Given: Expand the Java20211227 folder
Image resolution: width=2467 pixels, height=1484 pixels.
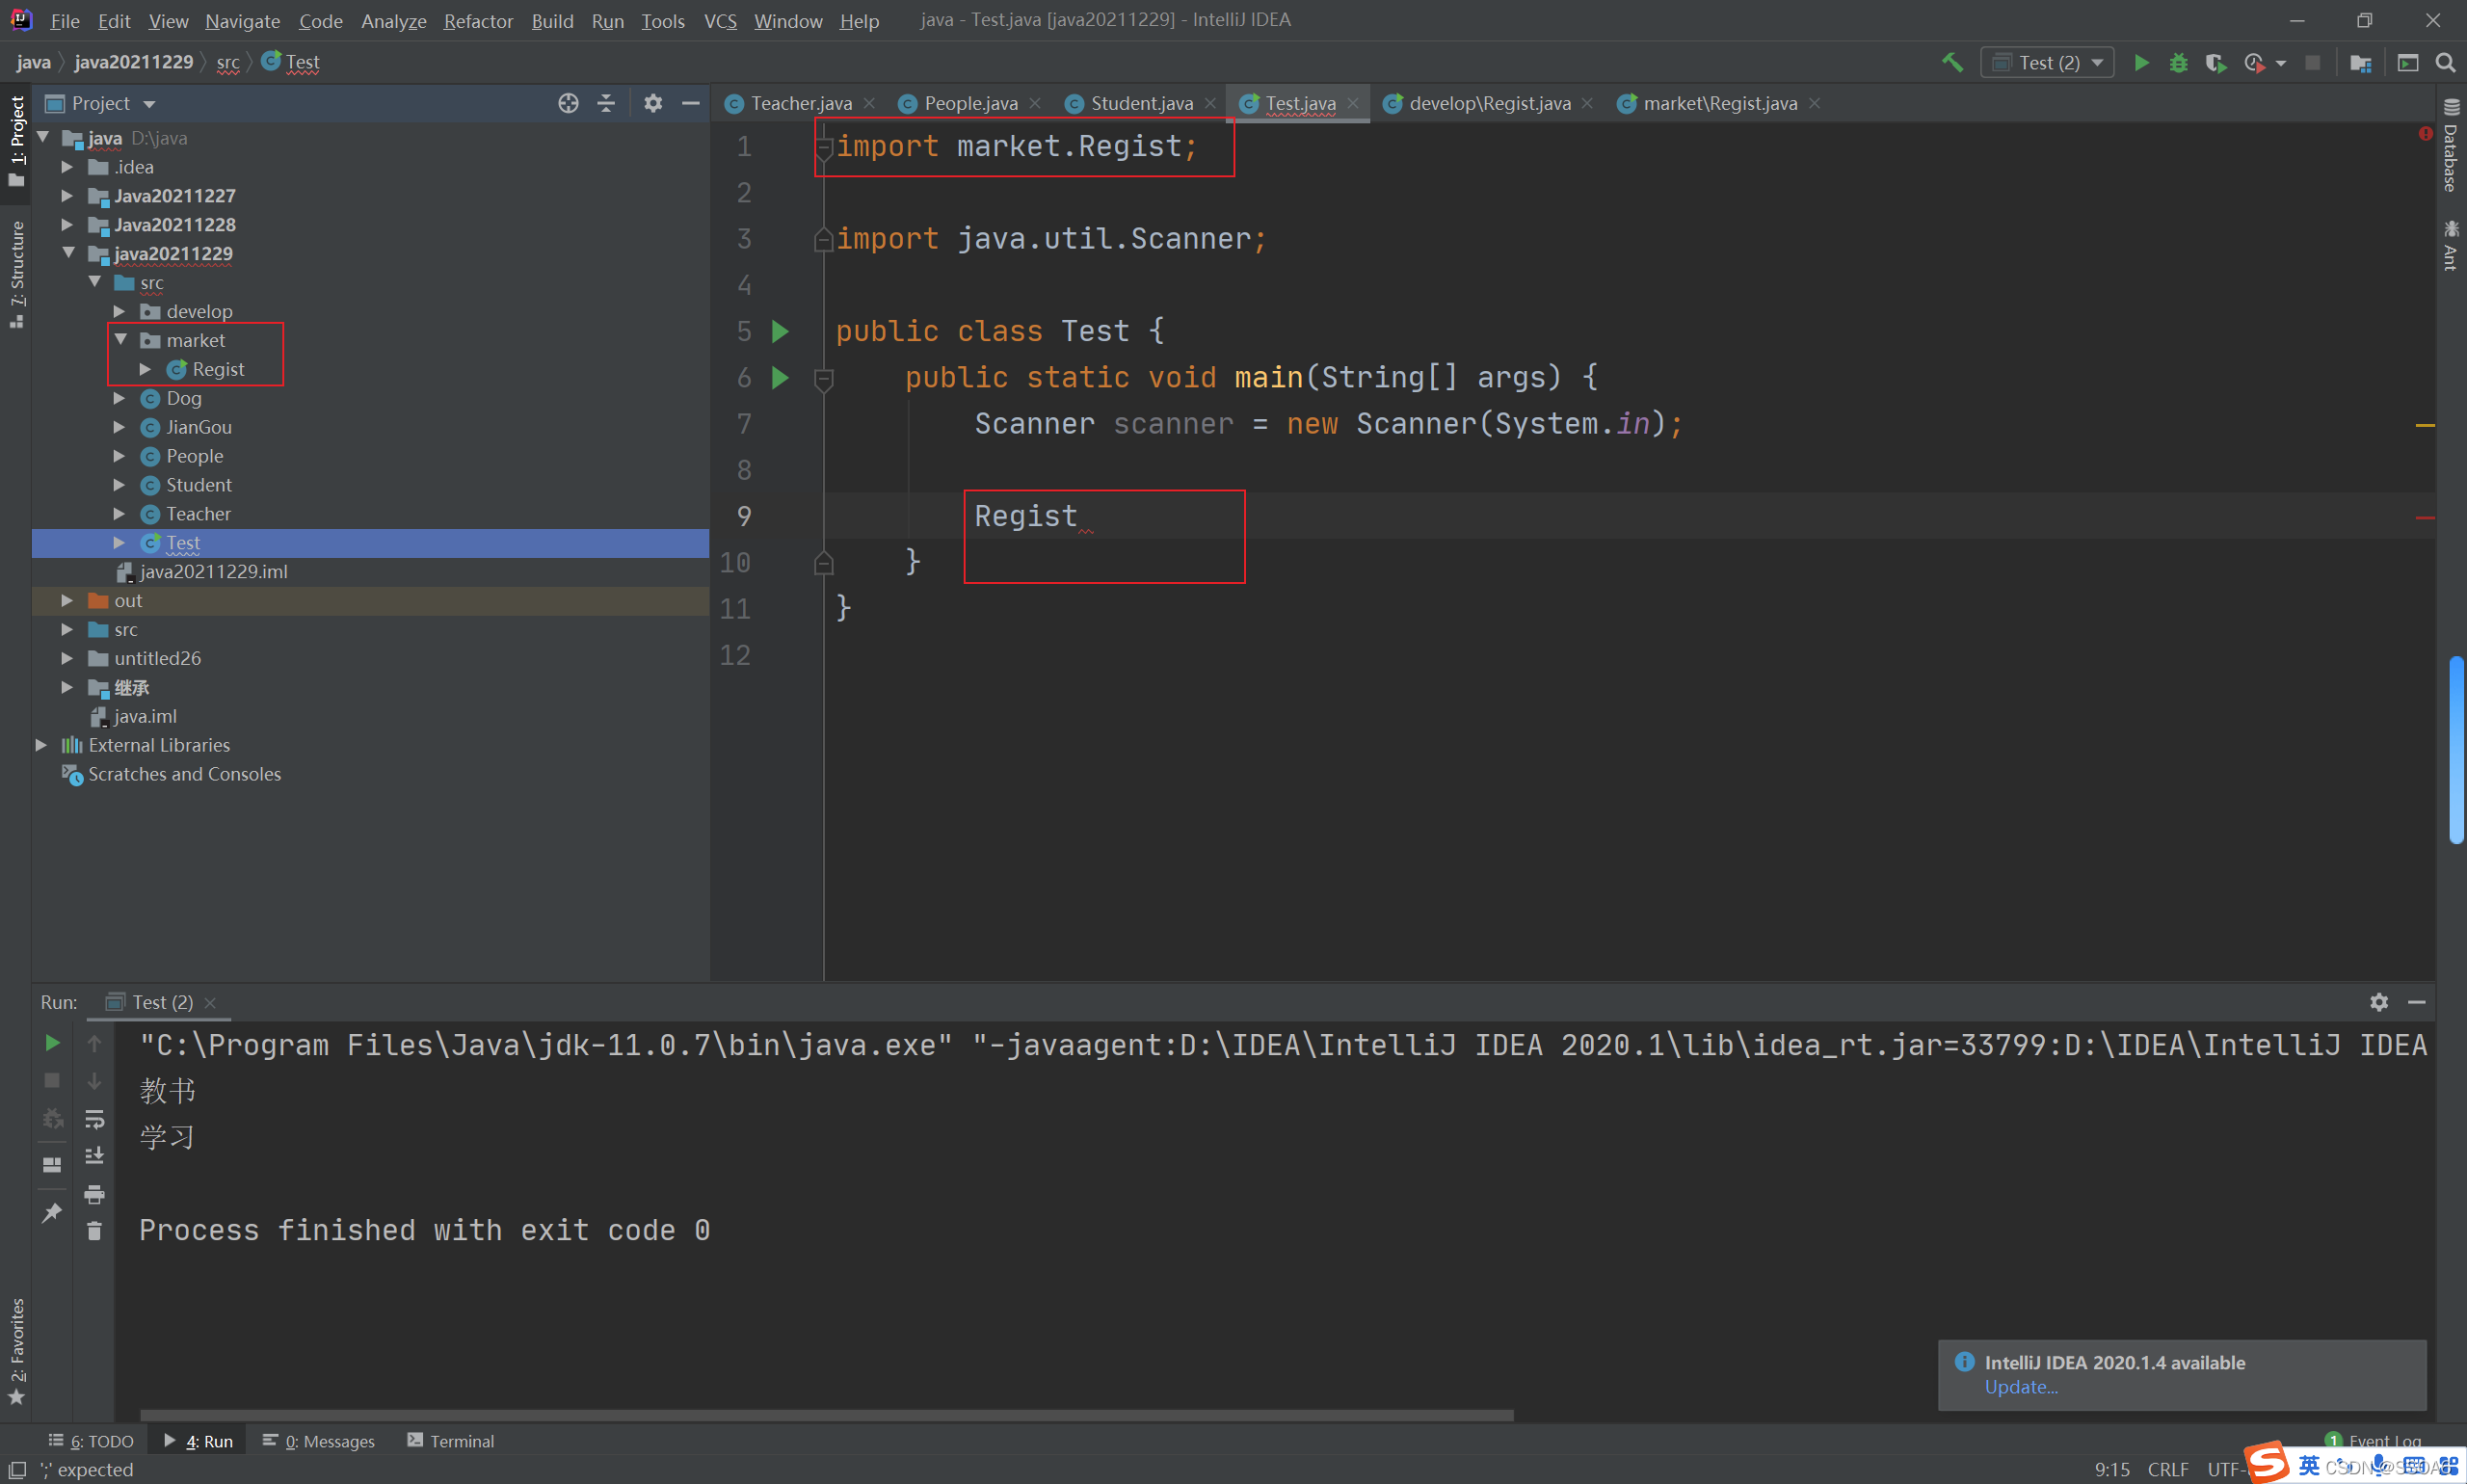Looking at the screenshot, I should coord(67,195).
